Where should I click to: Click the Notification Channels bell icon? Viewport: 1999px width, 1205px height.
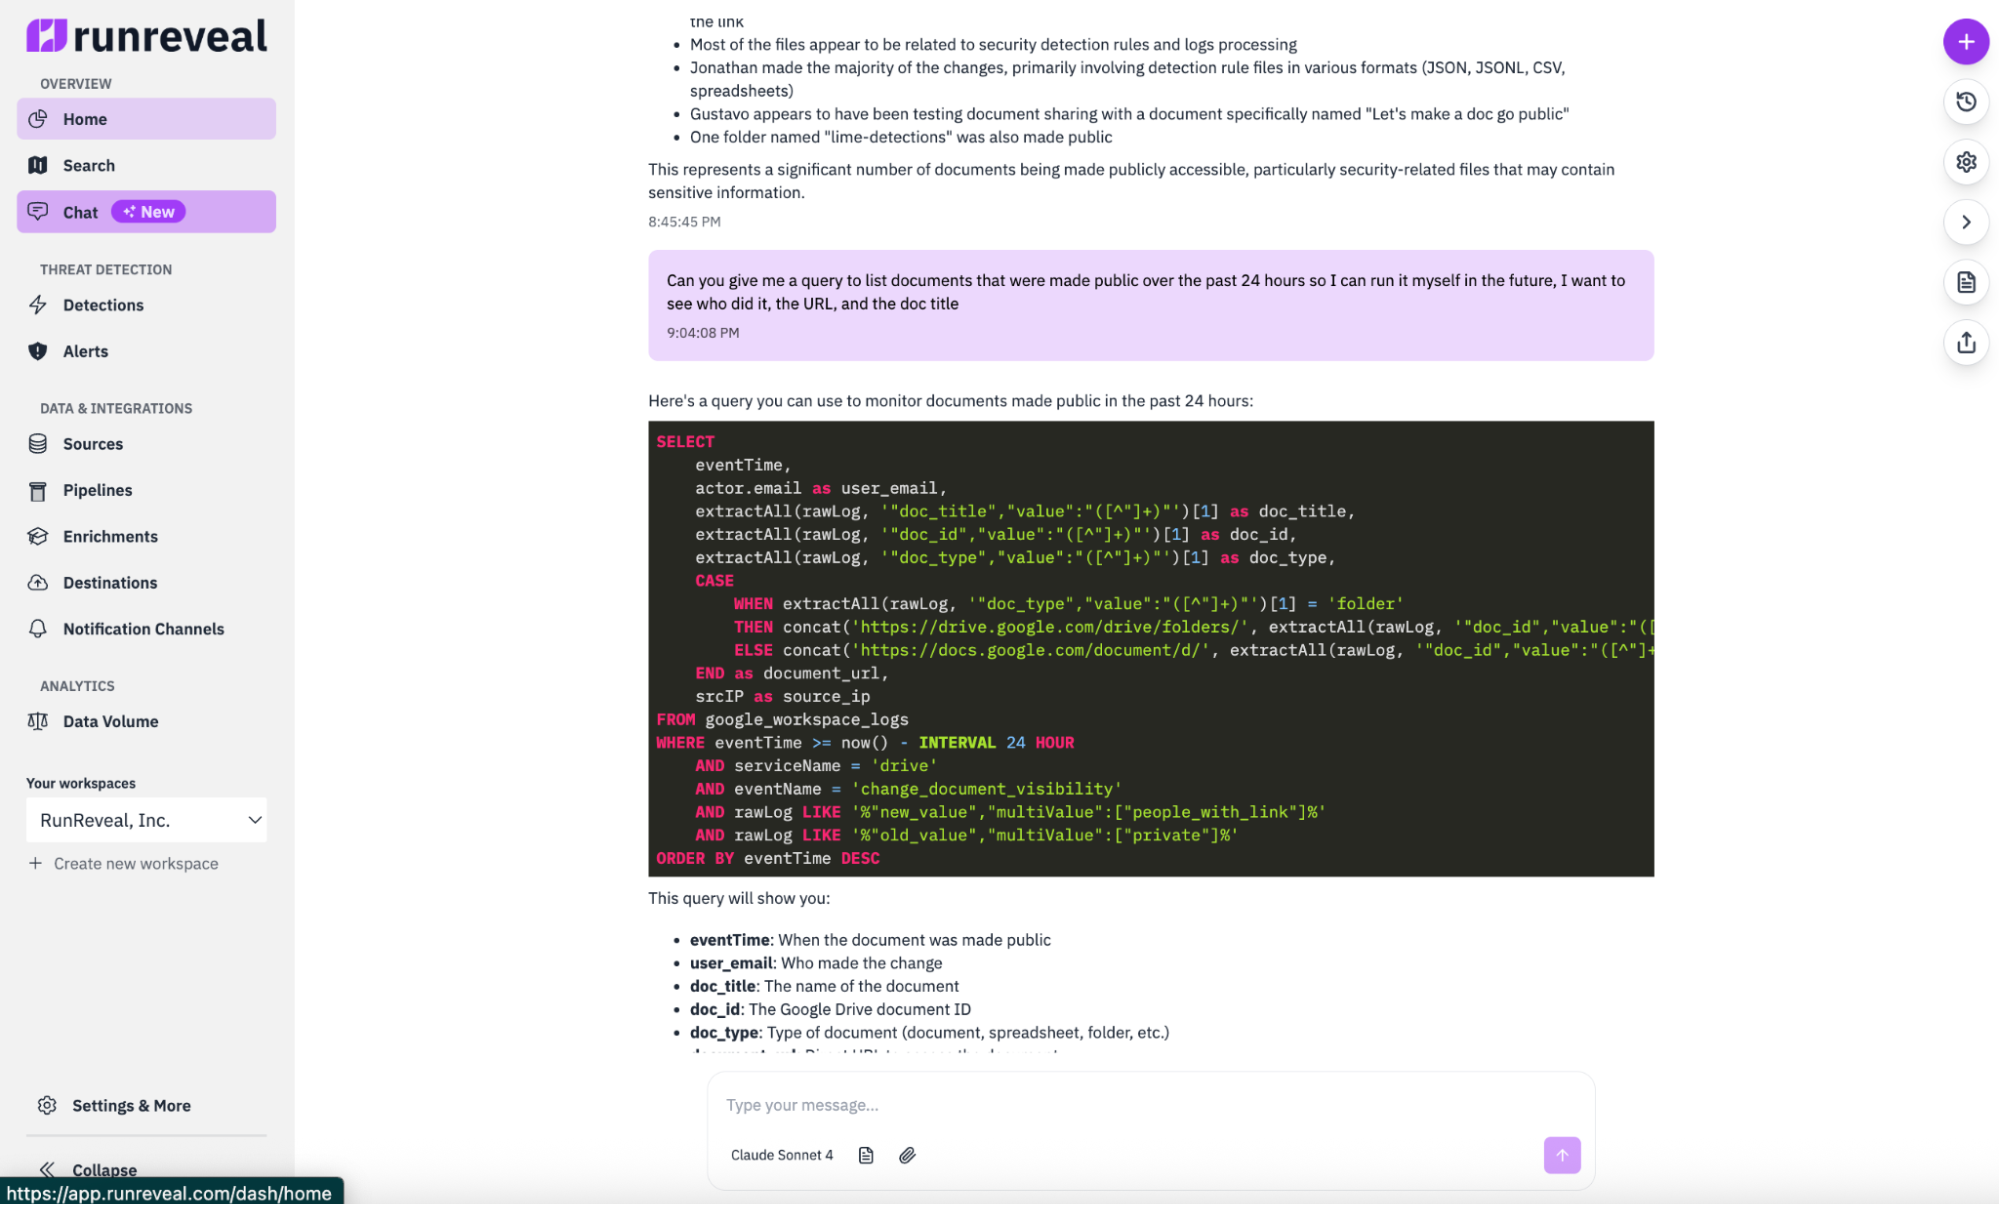point(38,629)
